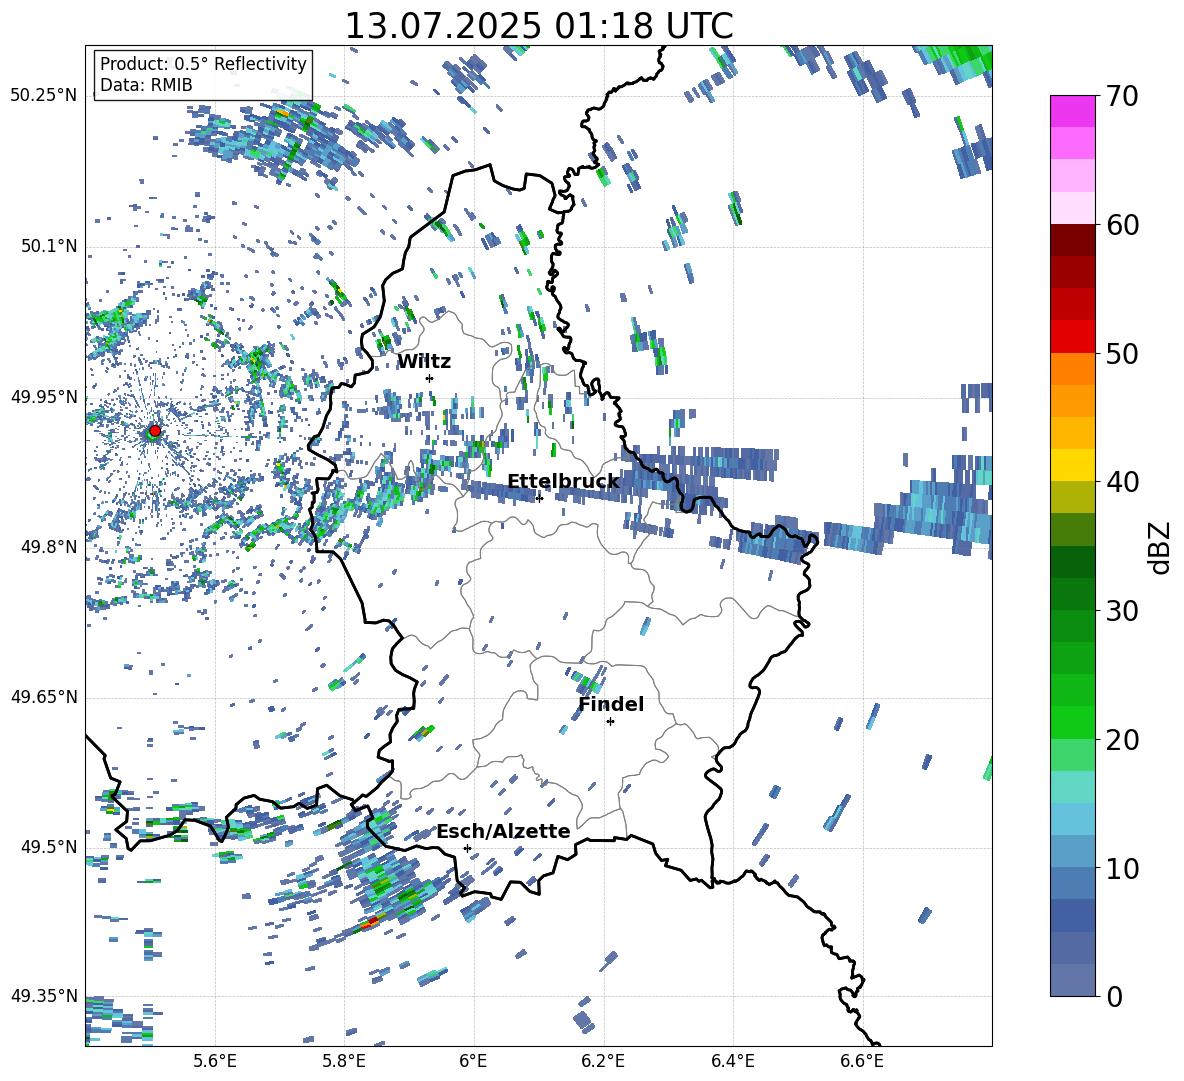Click the yellow colorbar segment at 40
Screen dimensions: 1184x1081
pos(1072,465)
